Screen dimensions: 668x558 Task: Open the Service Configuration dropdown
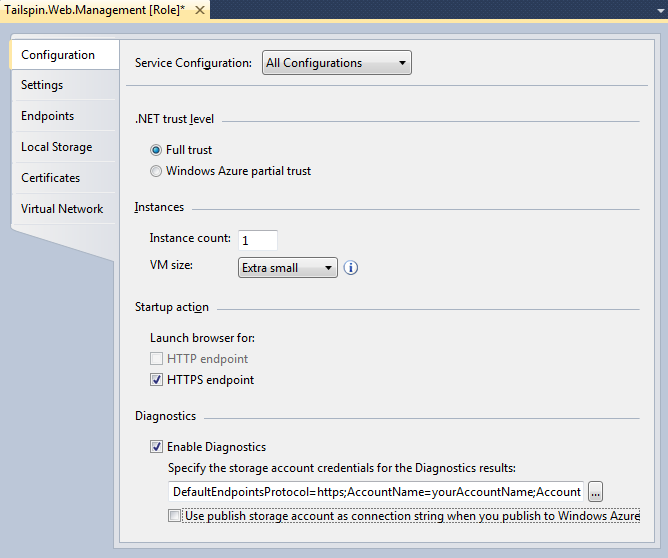pyautogui.click(x=337, y=63)
